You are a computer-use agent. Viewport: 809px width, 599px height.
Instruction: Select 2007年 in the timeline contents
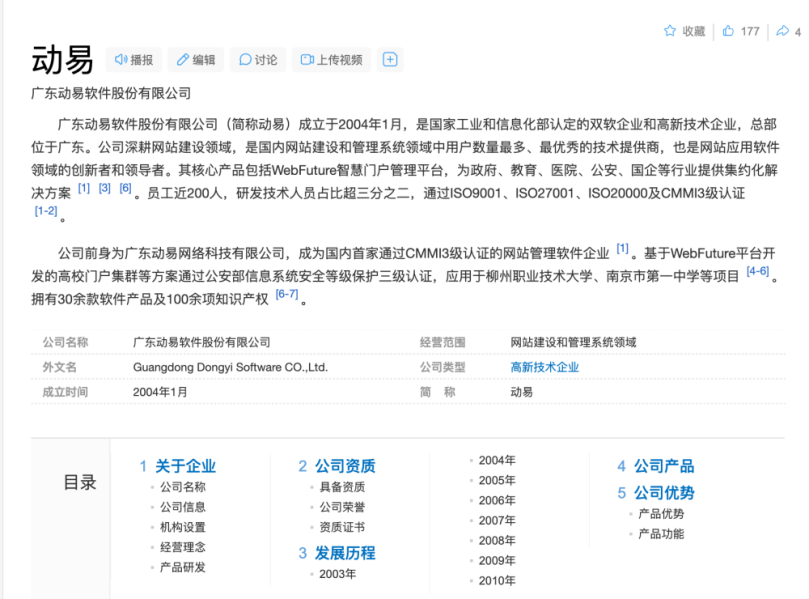coord(497,520)
